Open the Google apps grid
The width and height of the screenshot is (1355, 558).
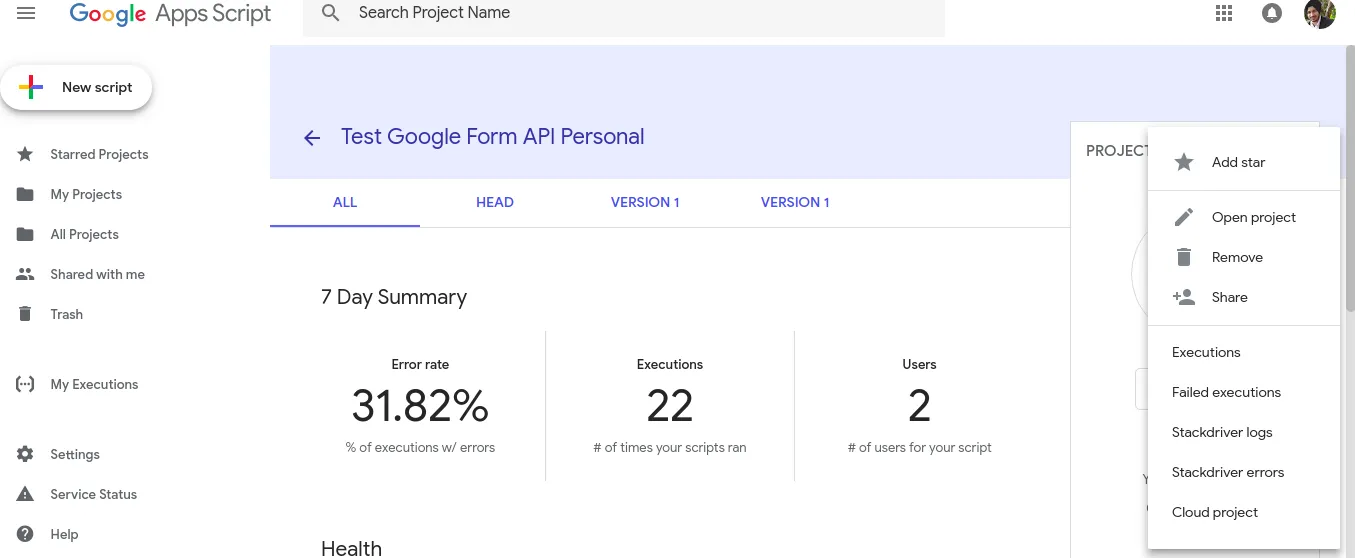(1224, 14)
